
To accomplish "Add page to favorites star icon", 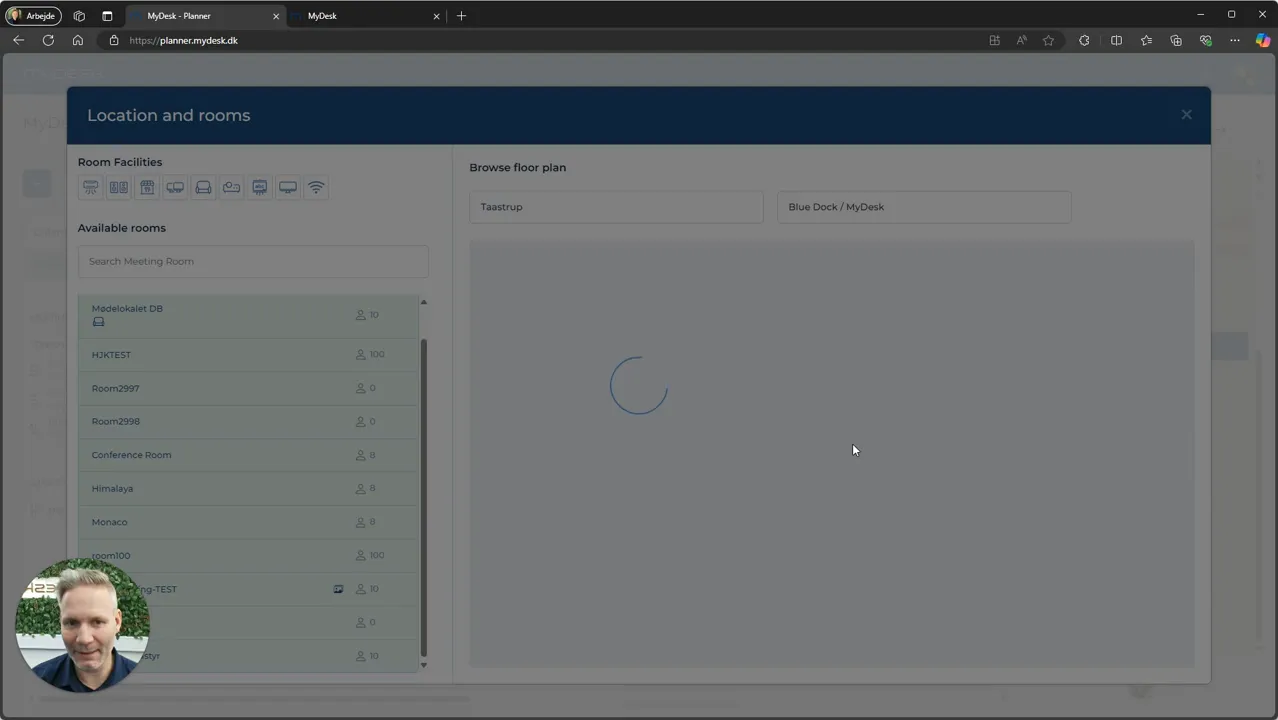I will [x=1048, y=40].
